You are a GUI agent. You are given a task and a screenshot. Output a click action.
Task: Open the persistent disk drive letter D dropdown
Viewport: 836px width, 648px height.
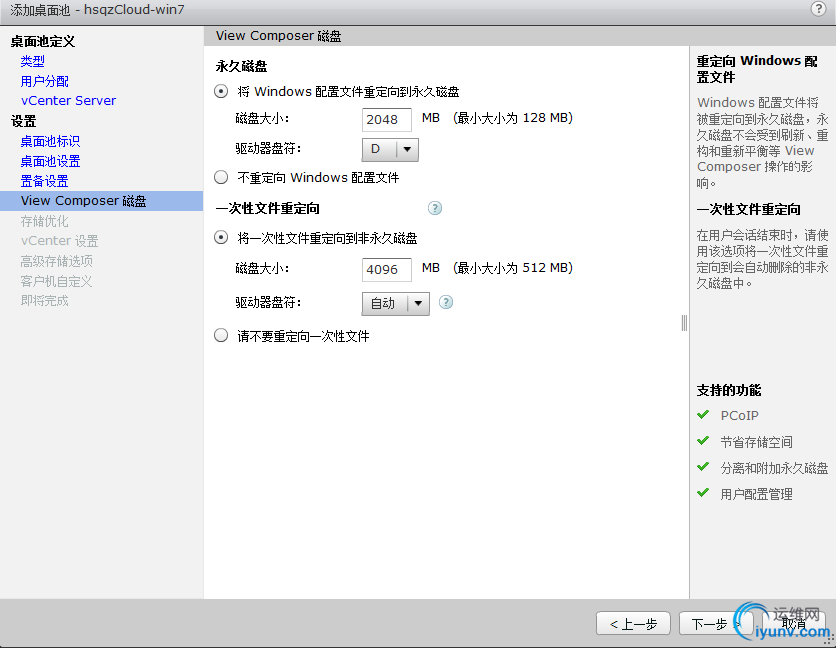[x=390, y=149]
